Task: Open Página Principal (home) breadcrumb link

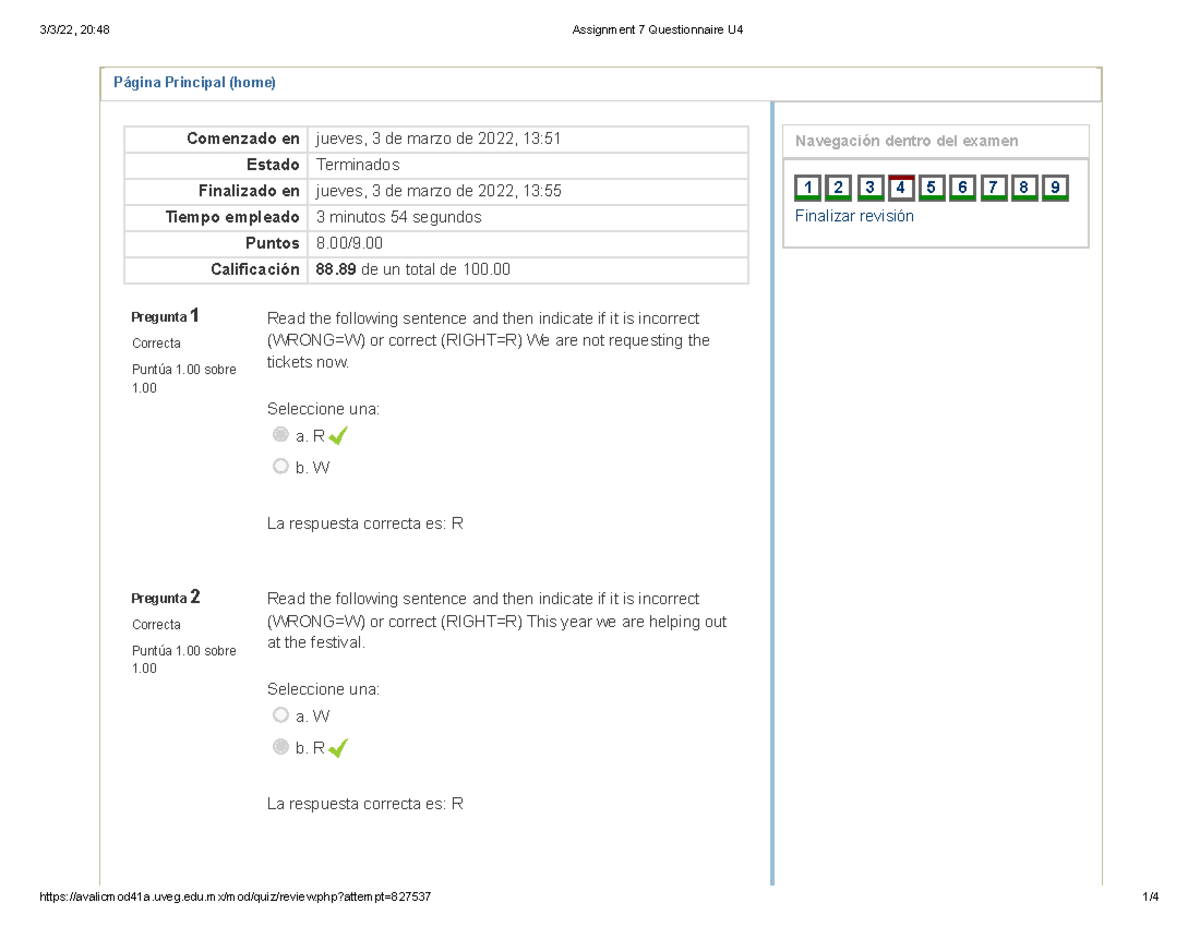Action: (193, 84)
